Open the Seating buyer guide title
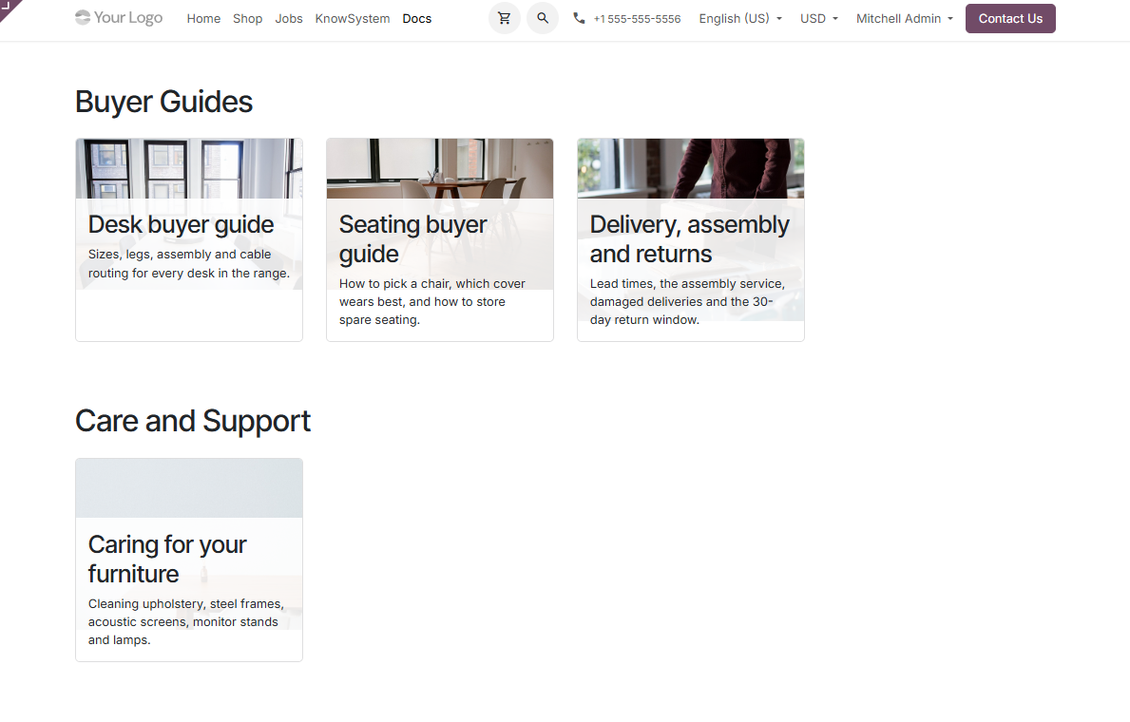This screenshot has width=1130, height=722. click(x=413, y=239)
